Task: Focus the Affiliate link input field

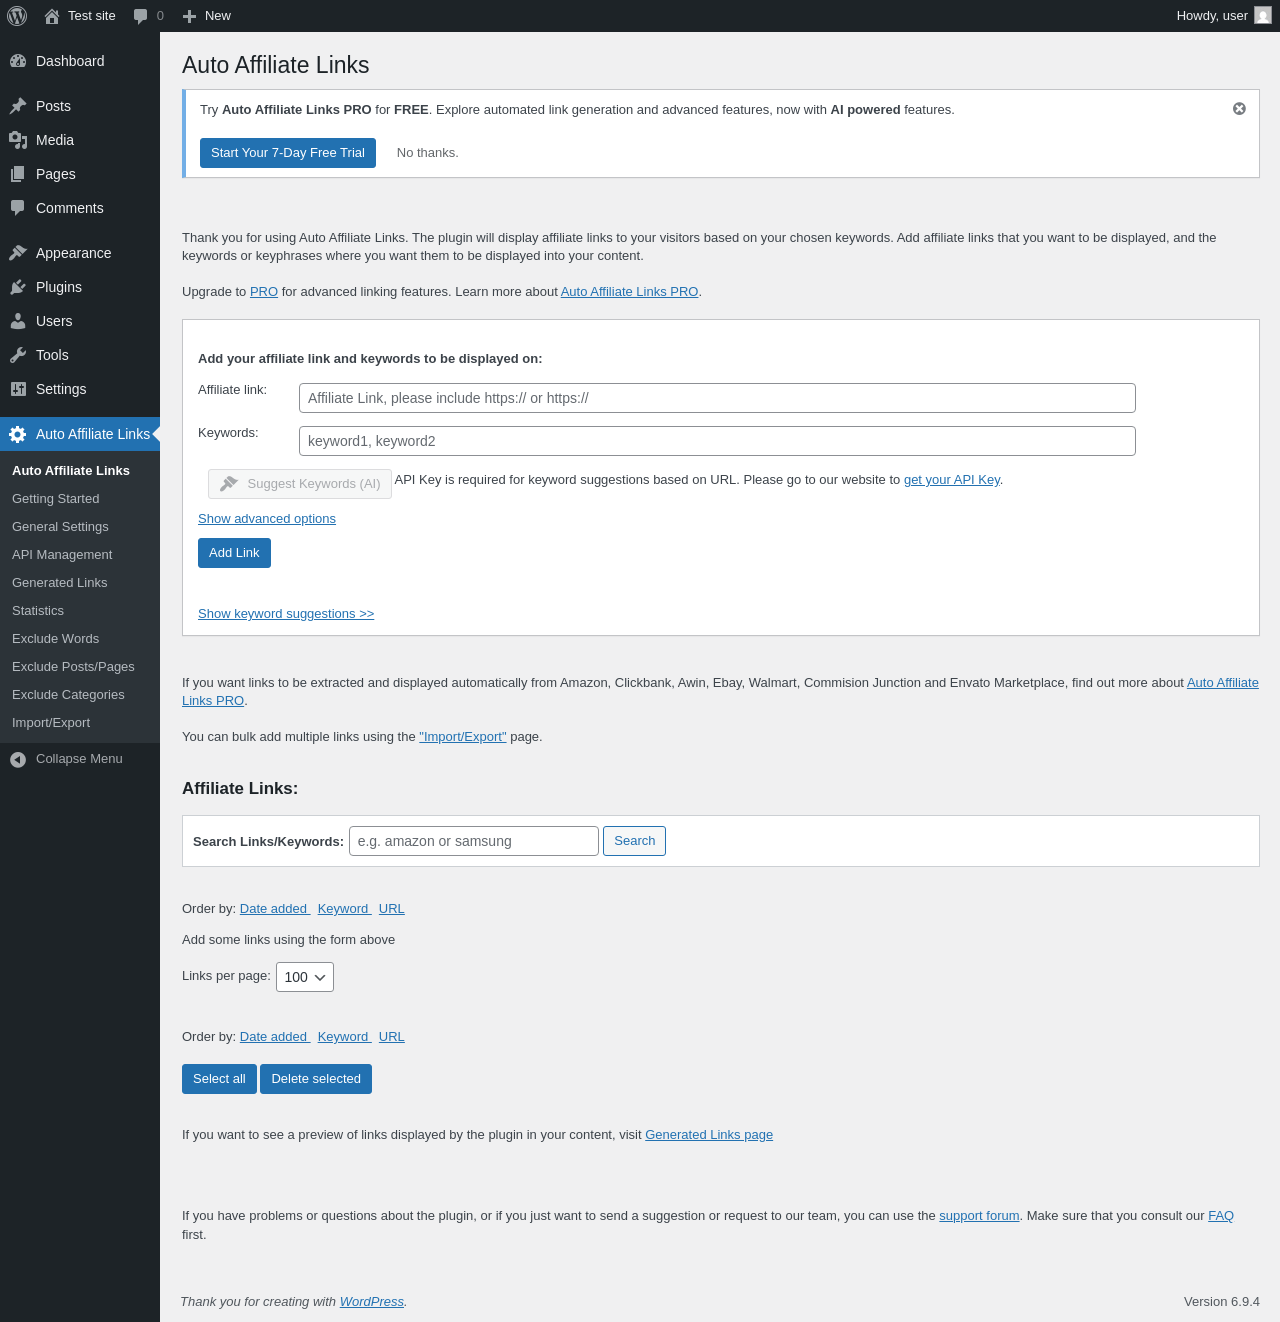Action: pyautogui.click(x=717, y=398)
